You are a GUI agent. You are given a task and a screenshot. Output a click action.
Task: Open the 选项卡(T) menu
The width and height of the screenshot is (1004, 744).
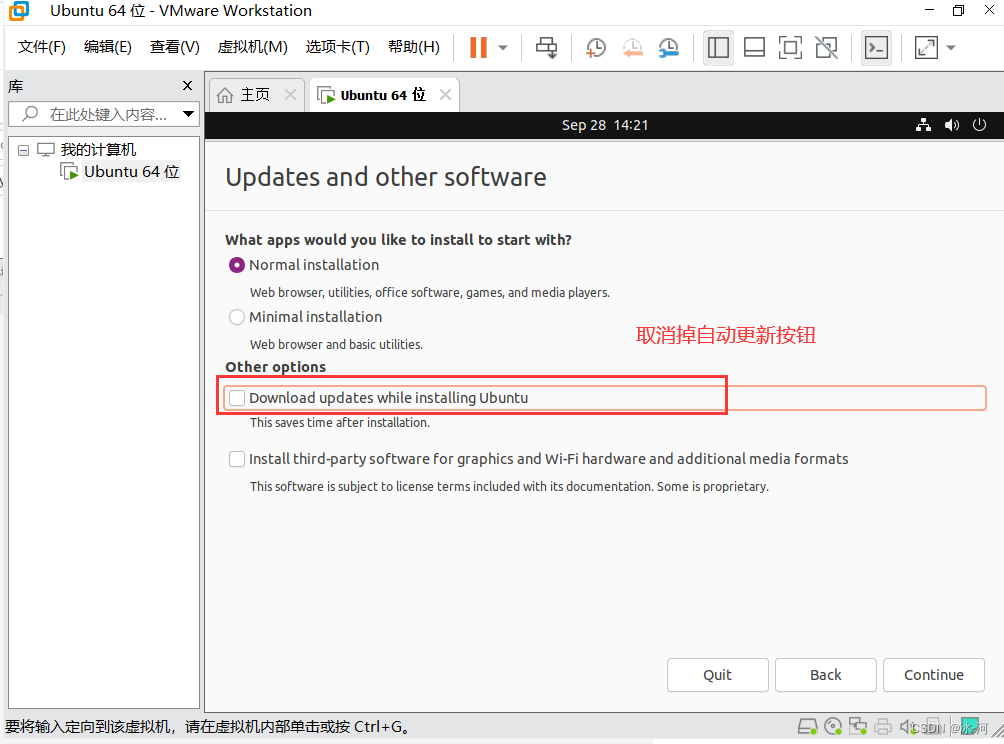point(337,47)
